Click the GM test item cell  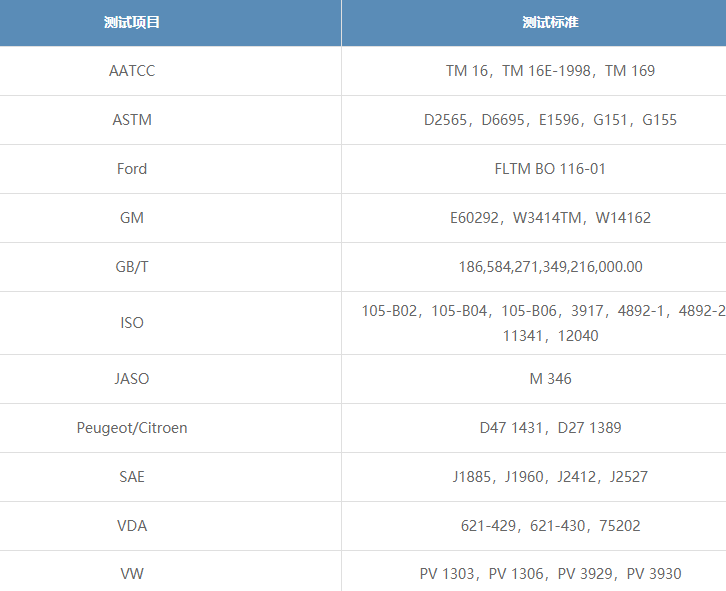tap(132, 218)
